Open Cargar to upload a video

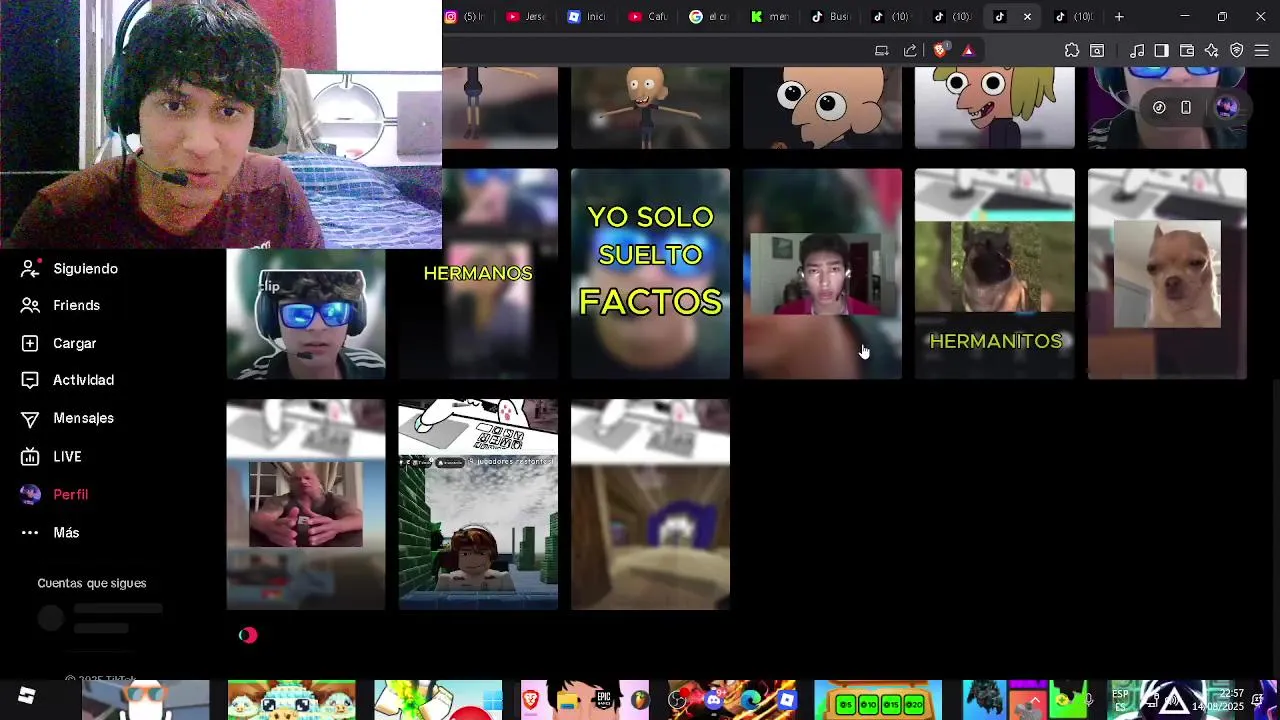click(x=59, y=343)
